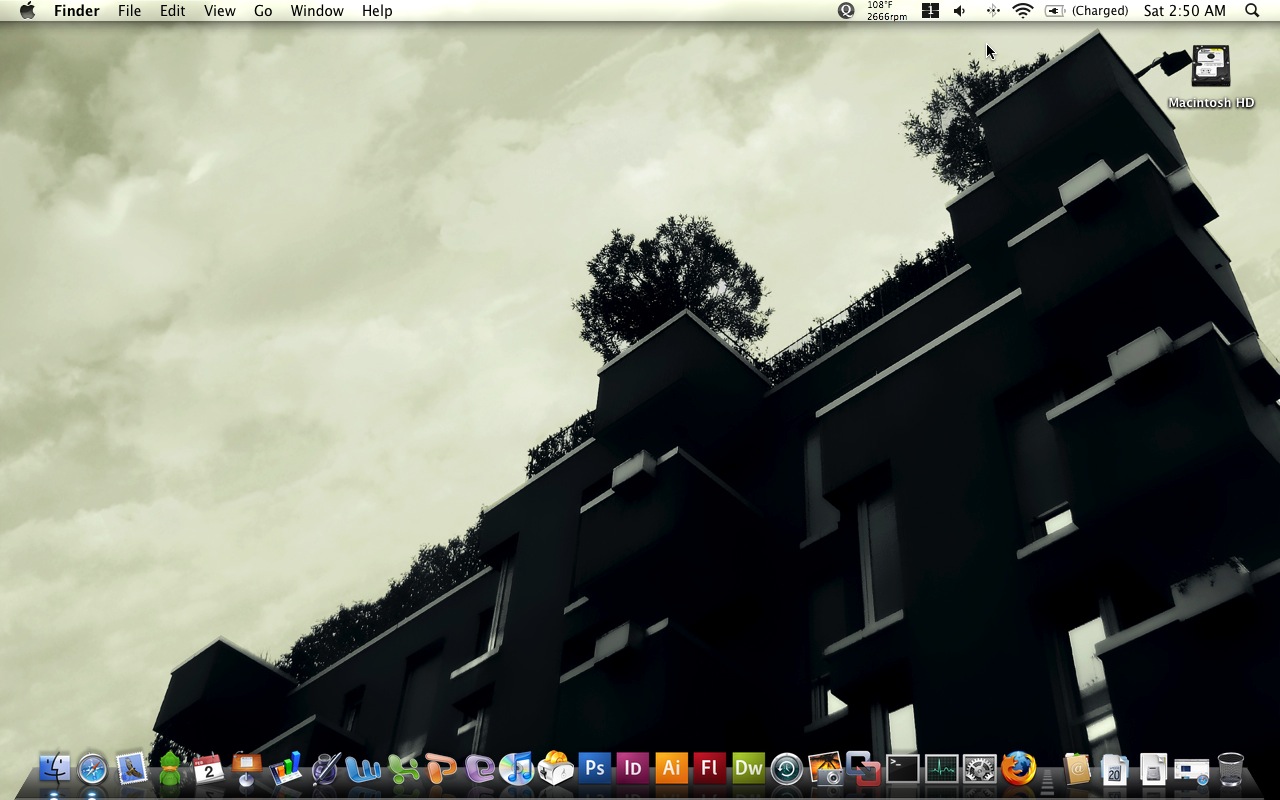Image resolution: width=1280 pixels, height=800 pixels.
Task: Open Microsoft Word from the Dock
Action: click(x=363, y=769)
